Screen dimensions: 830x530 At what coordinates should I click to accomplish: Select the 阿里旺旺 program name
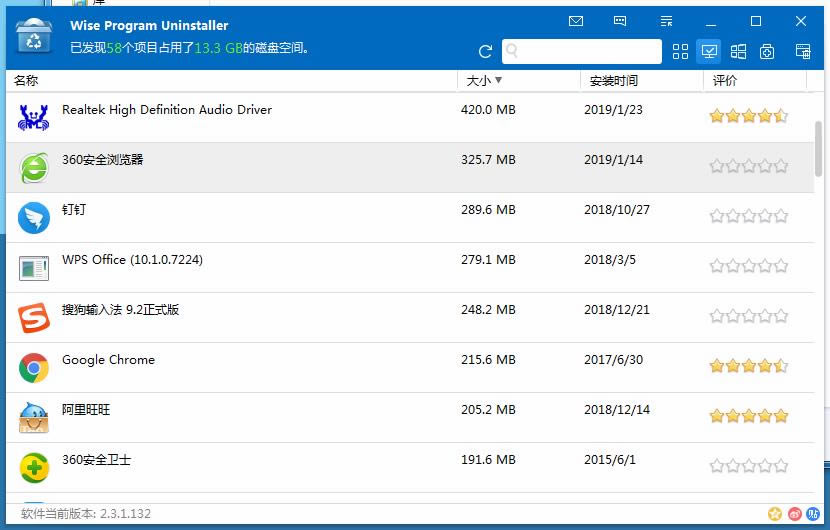86,409
